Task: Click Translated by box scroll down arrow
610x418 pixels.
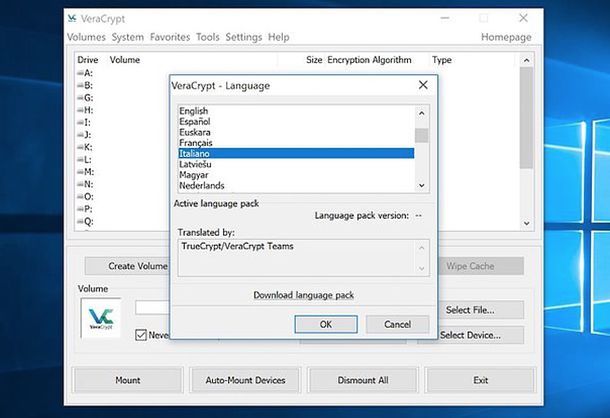Action: tap(421, 269)
